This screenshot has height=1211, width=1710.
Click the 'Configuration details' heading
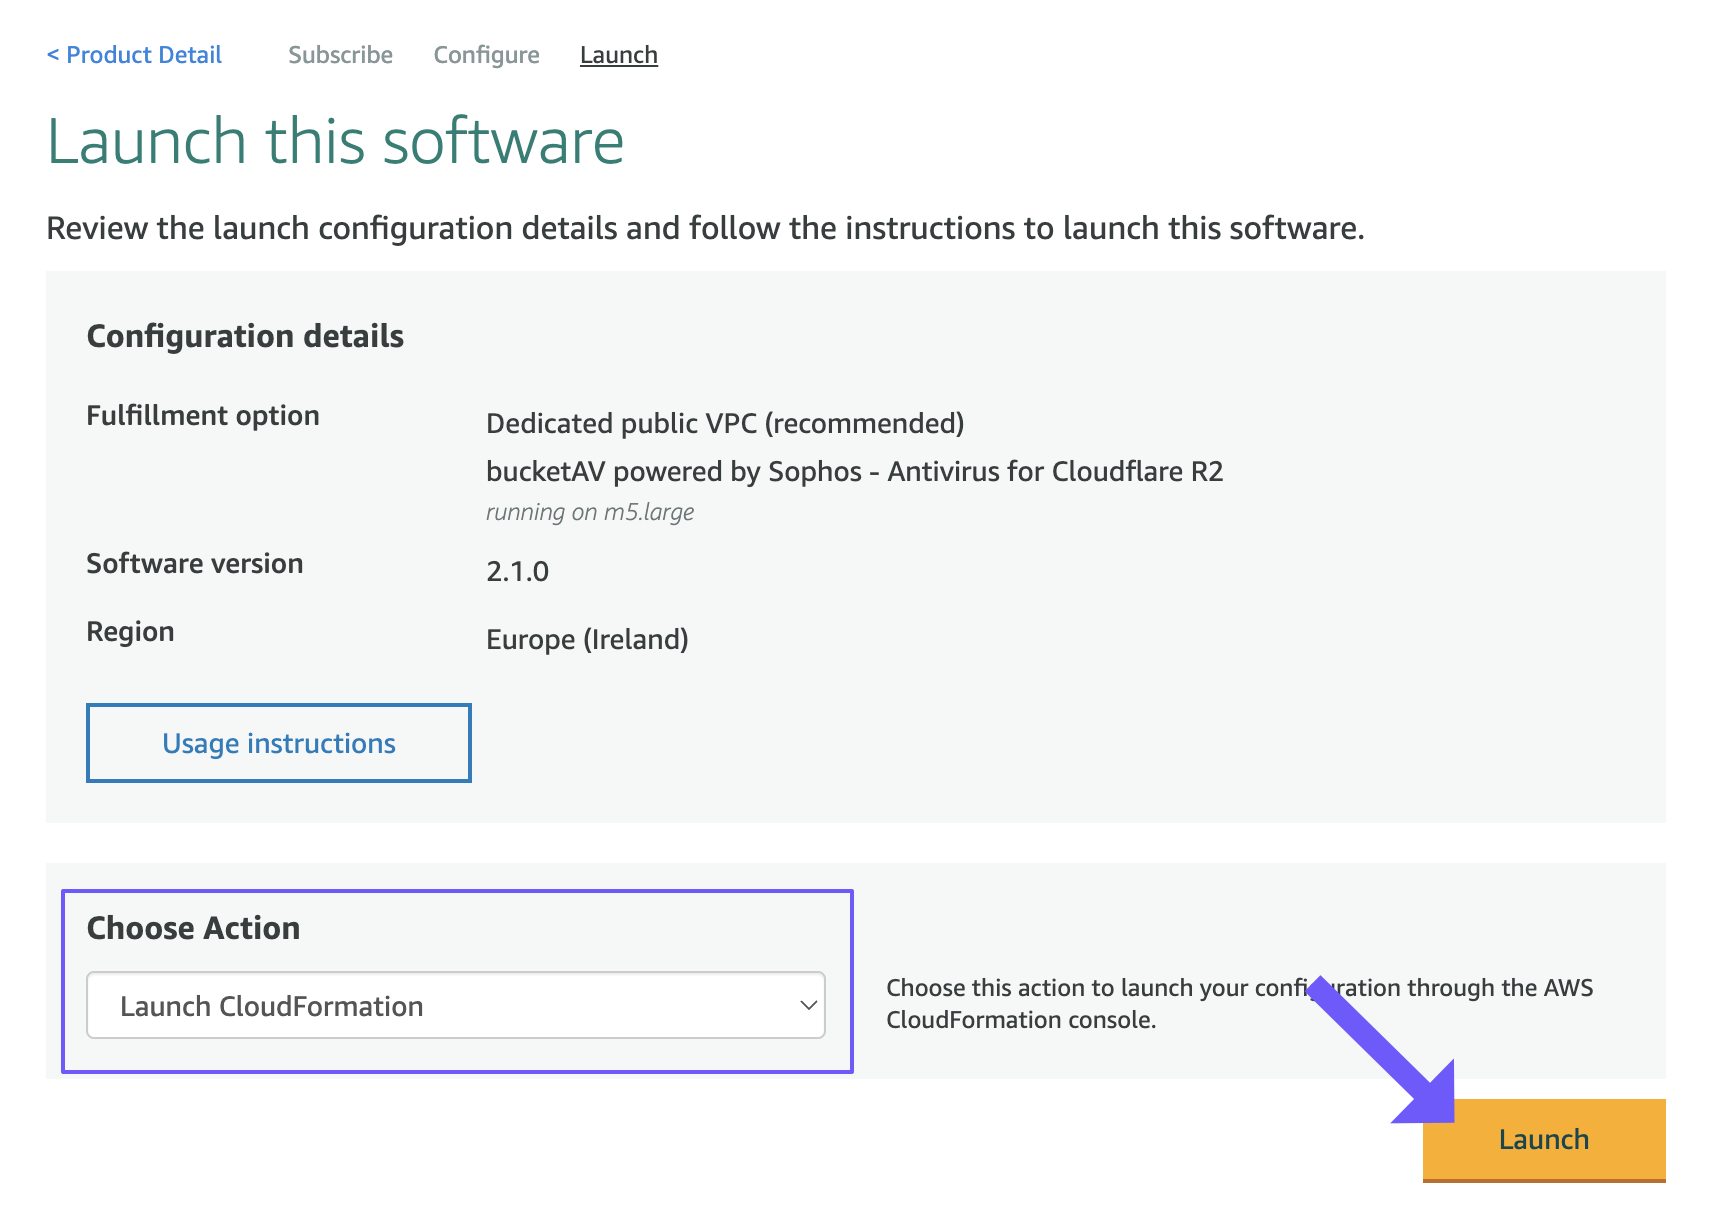pos(245,336)
